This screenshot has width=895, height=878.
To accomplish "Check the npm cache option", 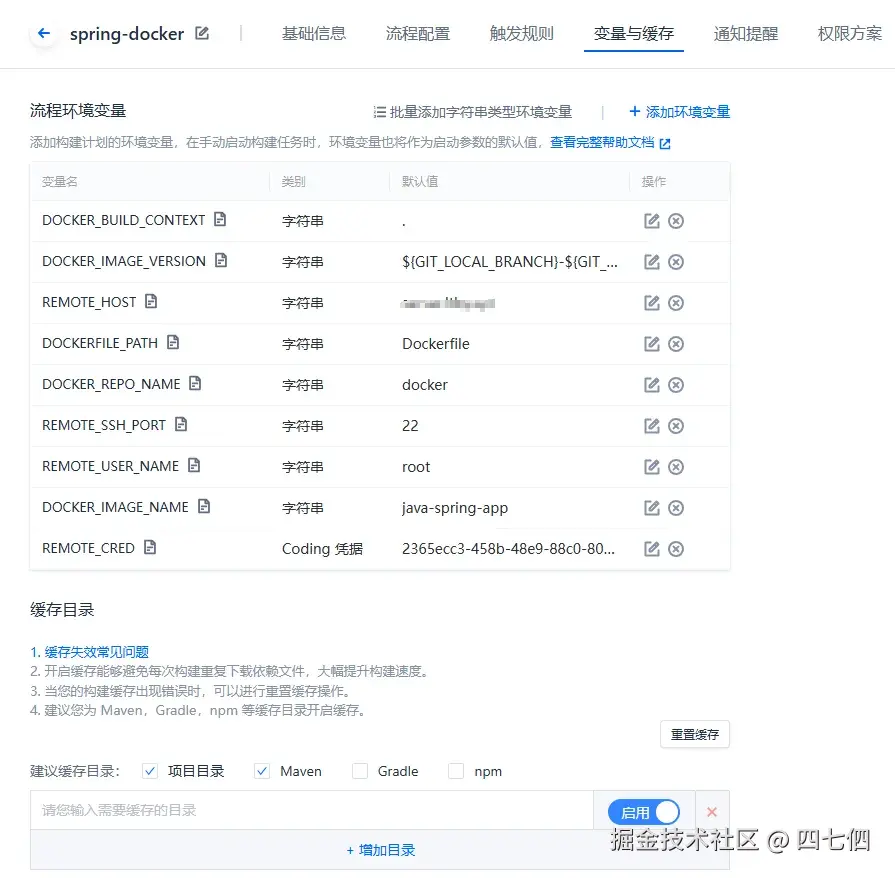I will [457, 771].
